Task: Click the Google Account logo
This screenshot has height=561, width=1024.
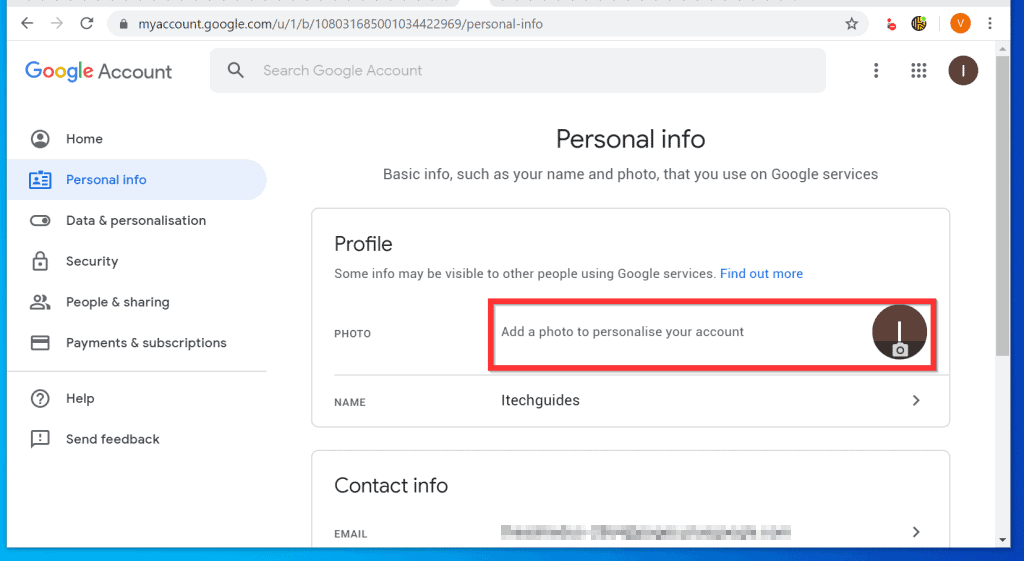Action: [x=99, y=71]
